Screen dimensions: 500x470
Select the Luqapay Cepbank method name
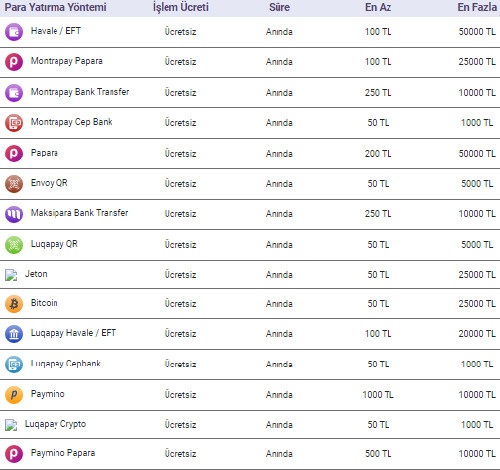(x=66, y=363)
